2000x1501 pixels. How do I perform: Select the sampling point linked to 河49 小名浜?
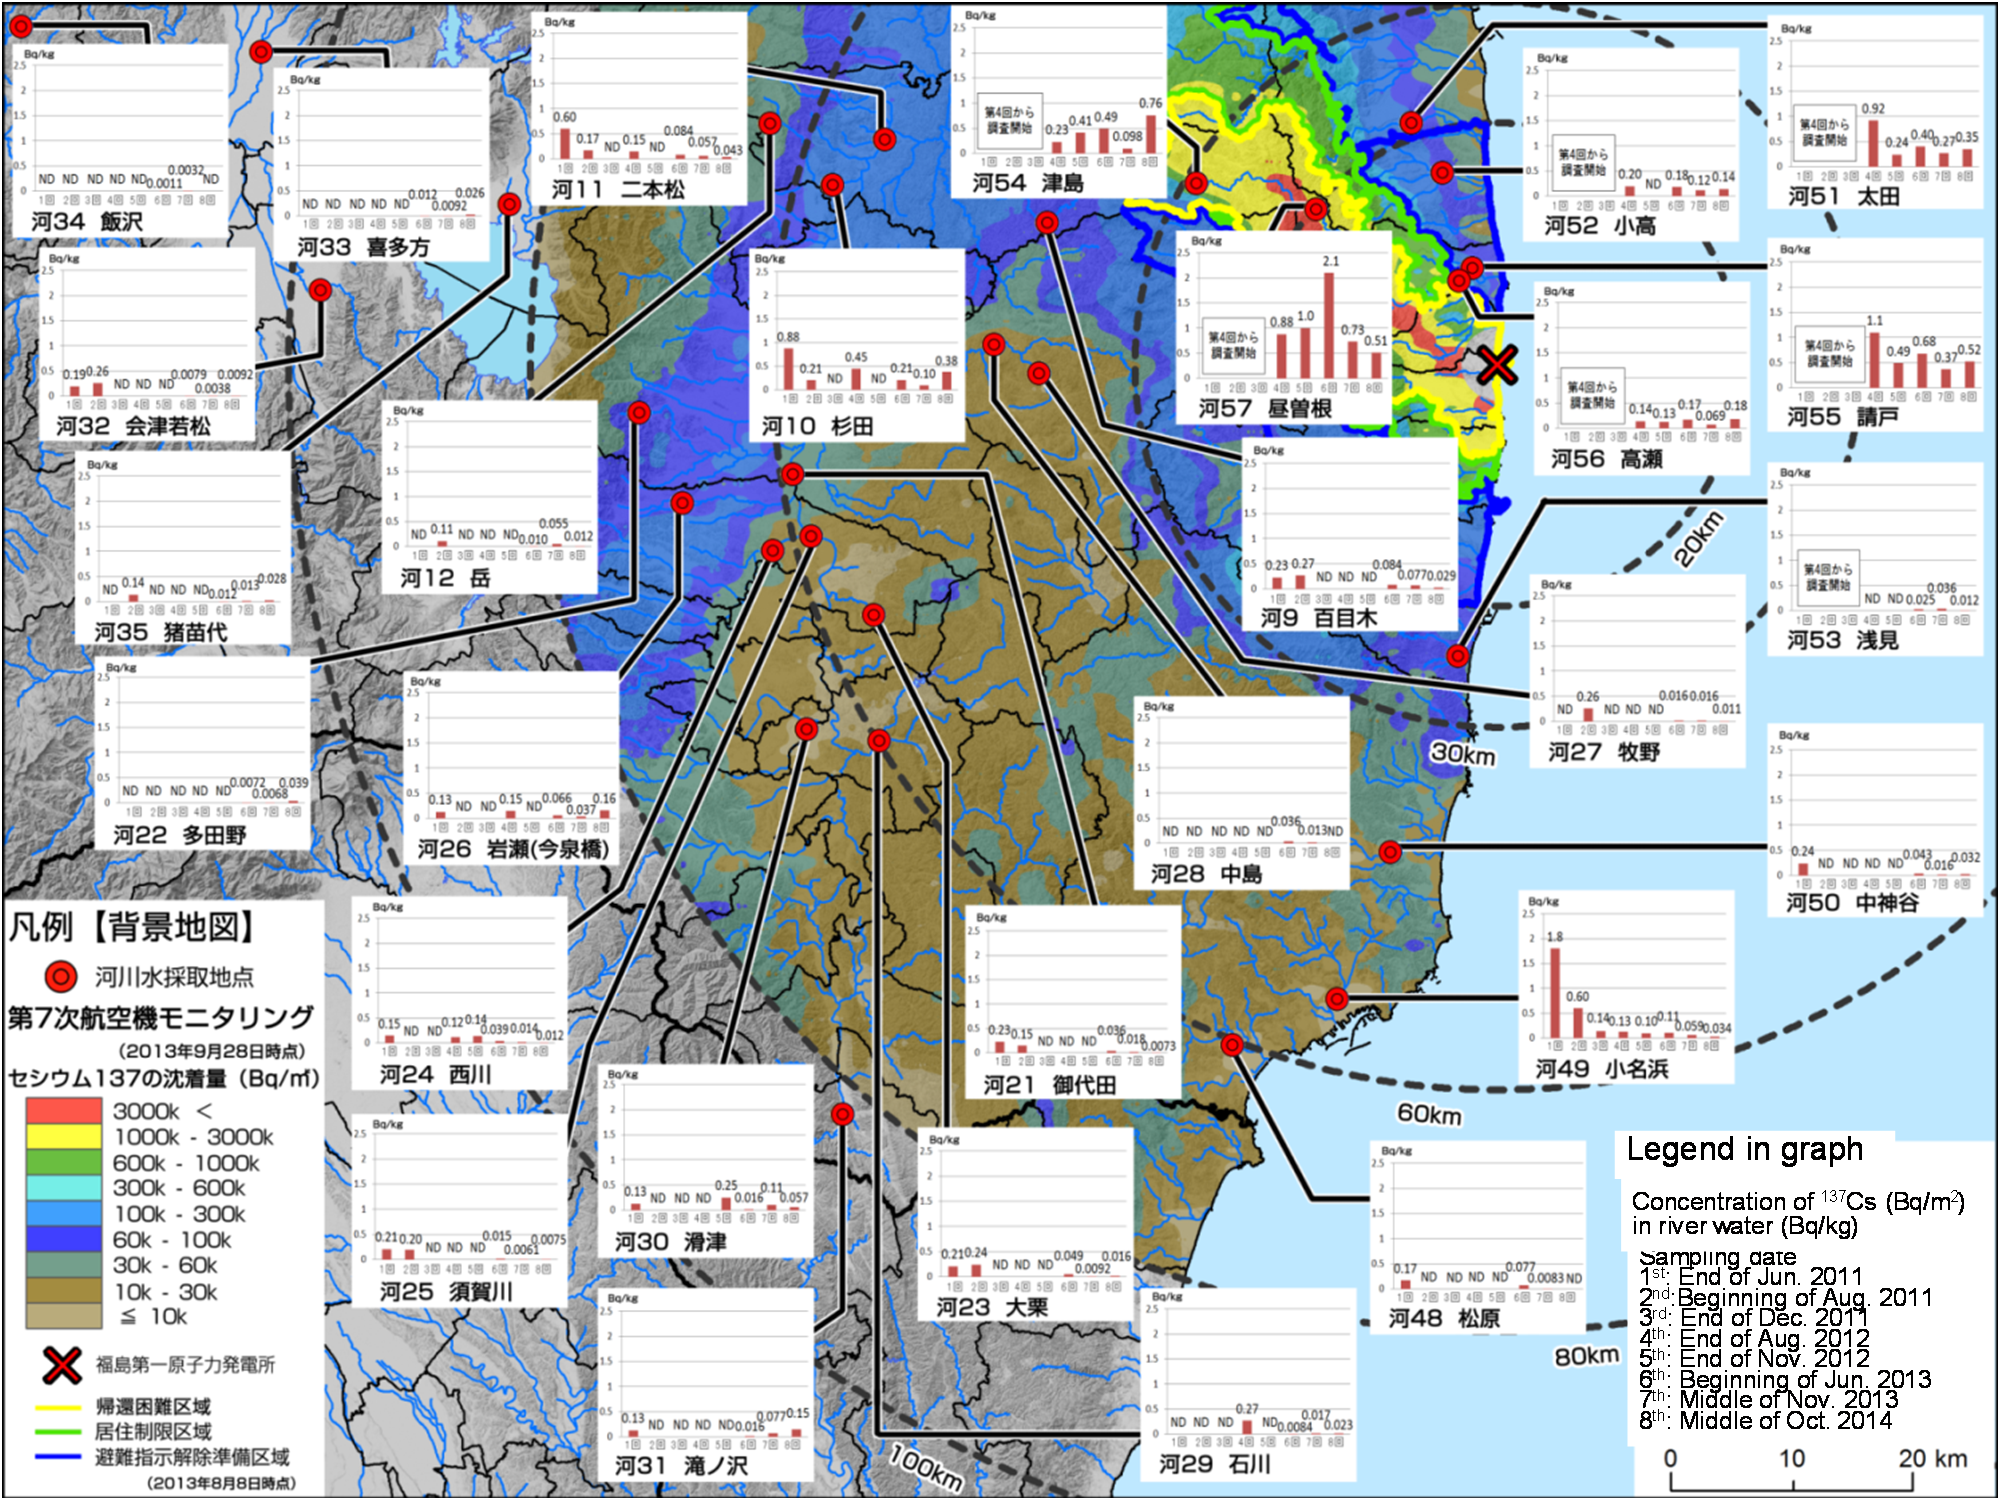pyautogui.click(x=1337, y=997)
